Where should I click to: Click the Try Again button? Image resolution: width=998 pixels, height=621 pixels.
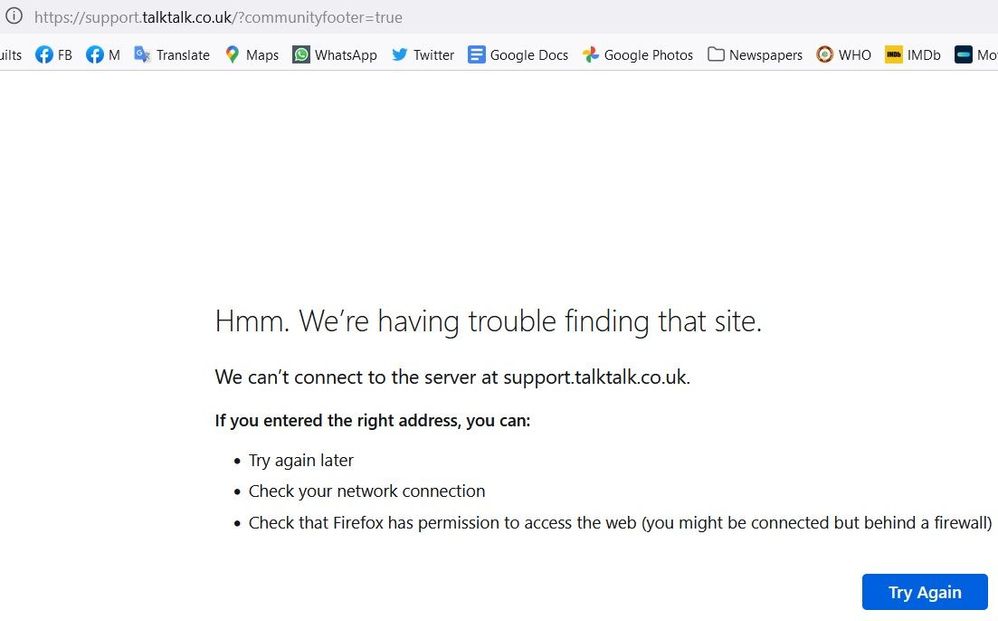pos(924,591)
